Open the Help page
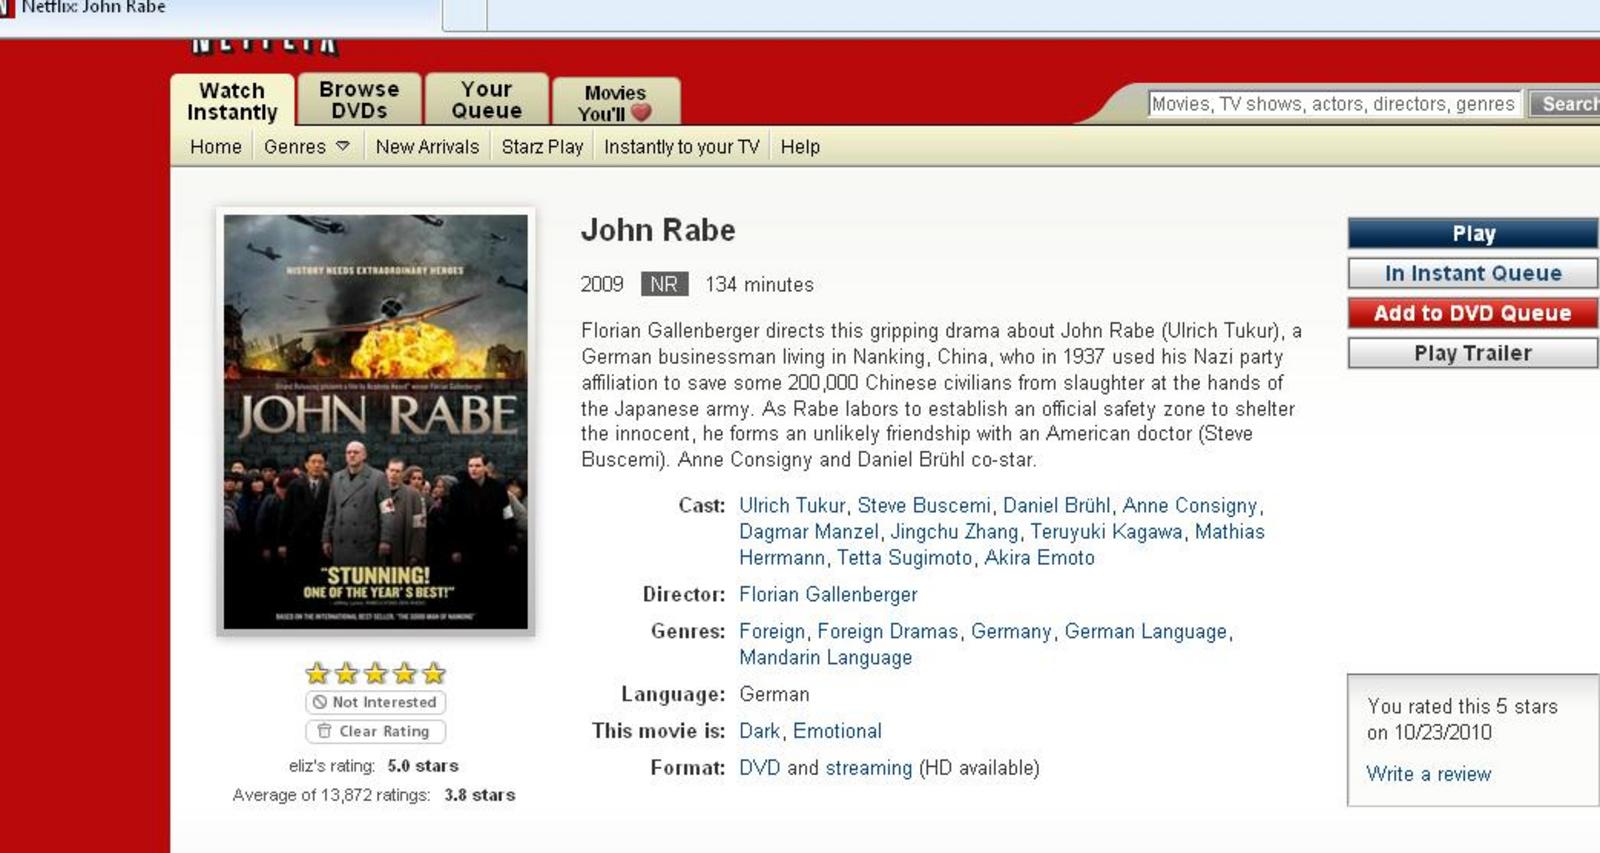The height and width of the screenshot is (853, 1600). pyautogui.click(x=800, y=147)
